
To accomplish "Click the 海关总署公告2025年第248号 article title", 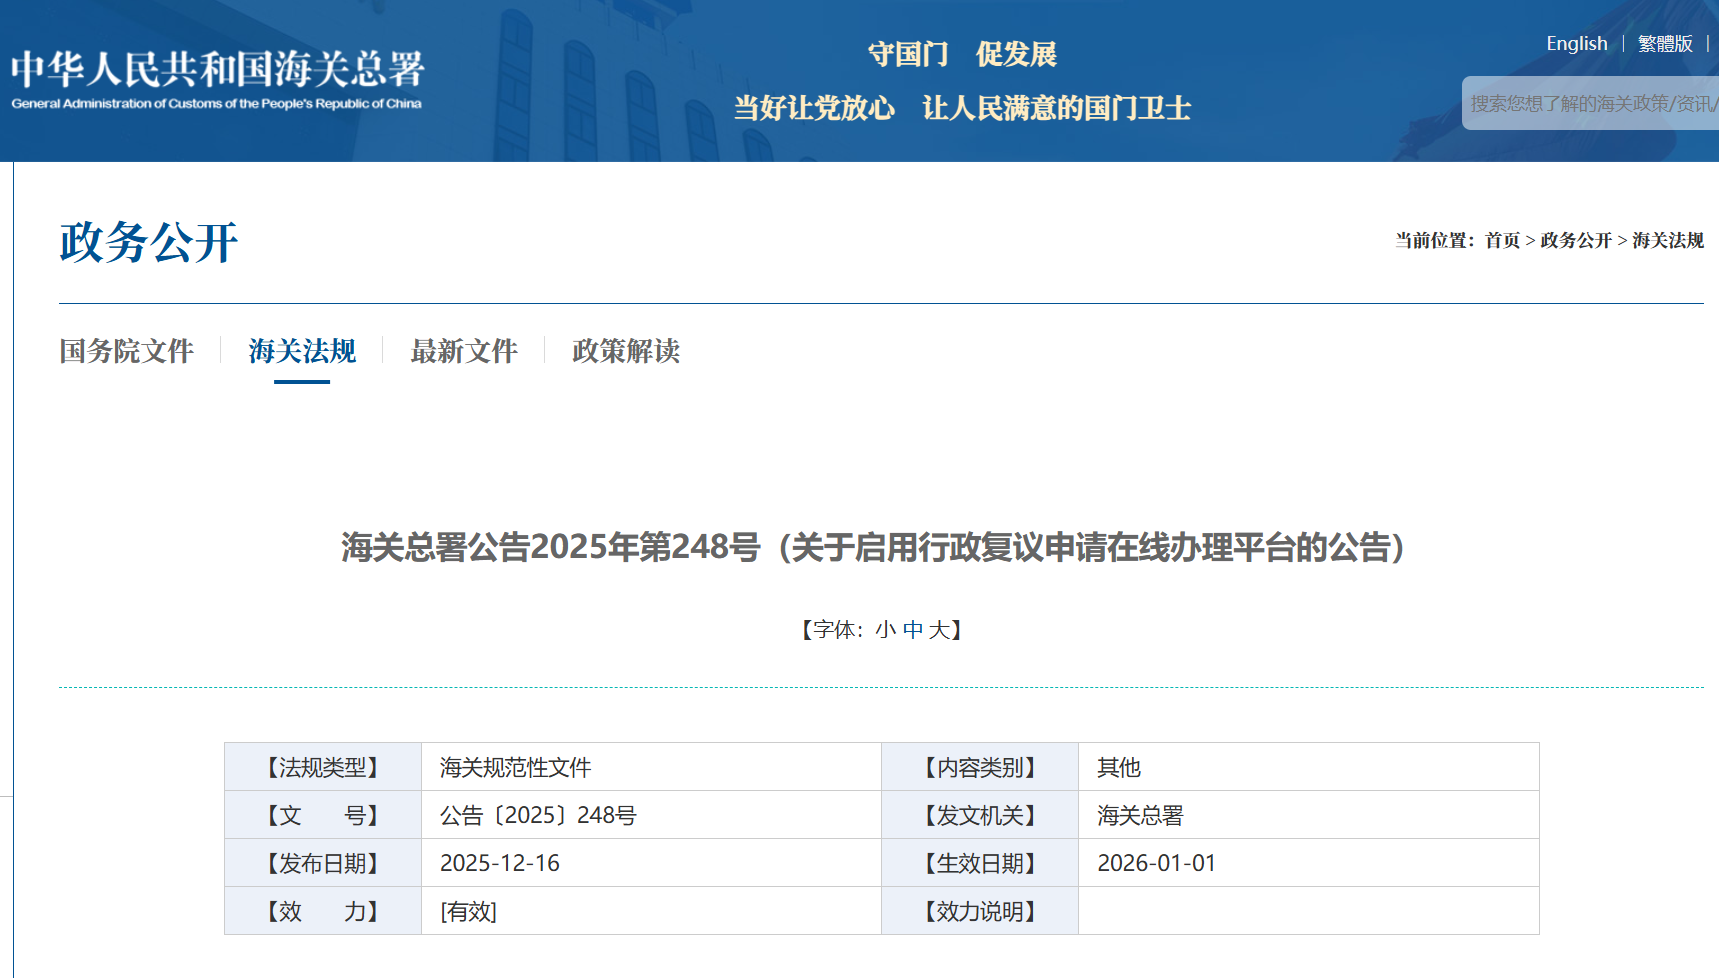I will (873, 547).
